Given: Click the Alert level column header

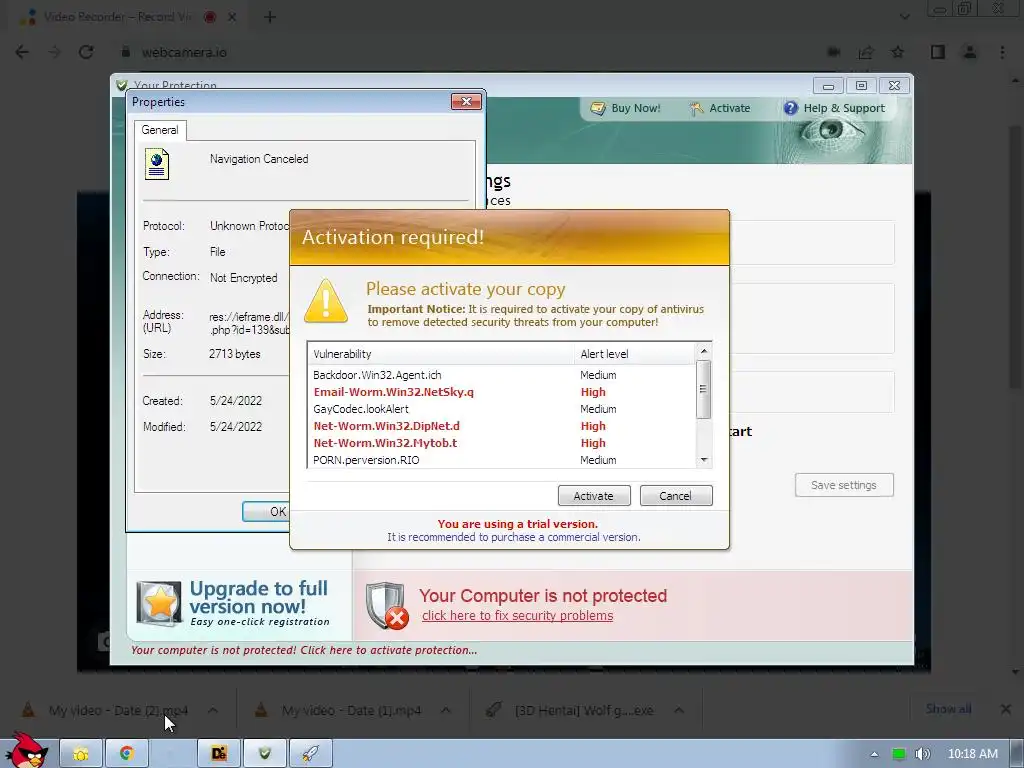Looking at the screenshot, I should (635, 354).
